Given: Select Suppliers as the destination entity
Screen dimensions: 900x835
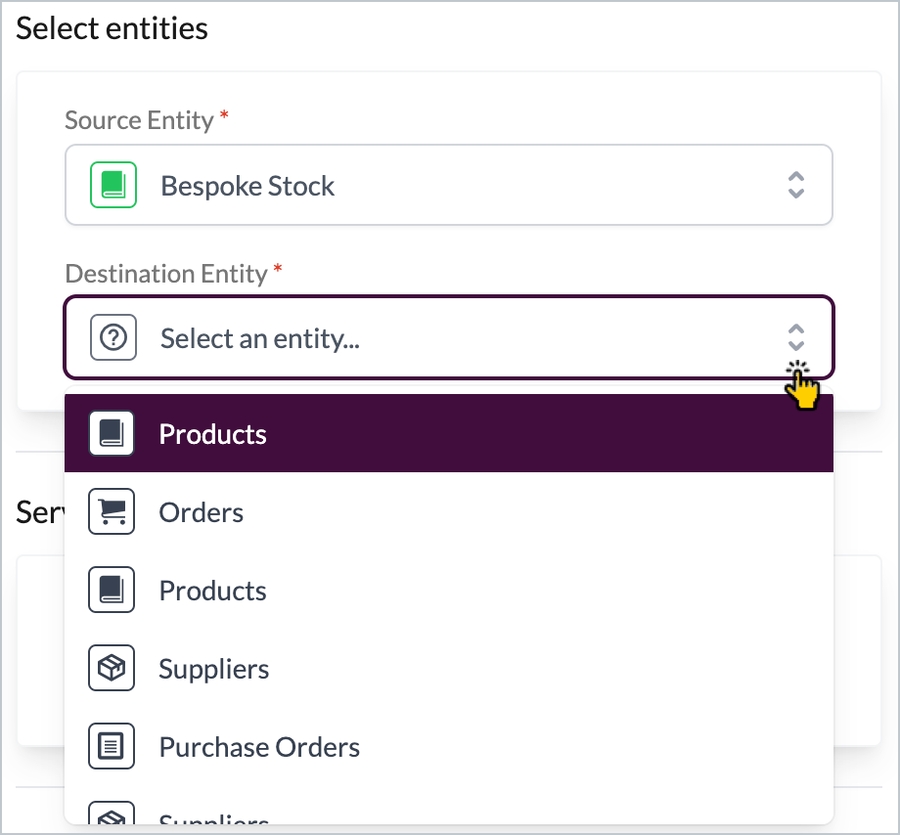Looking at the screenshot, I should click(x=214, y=669).
